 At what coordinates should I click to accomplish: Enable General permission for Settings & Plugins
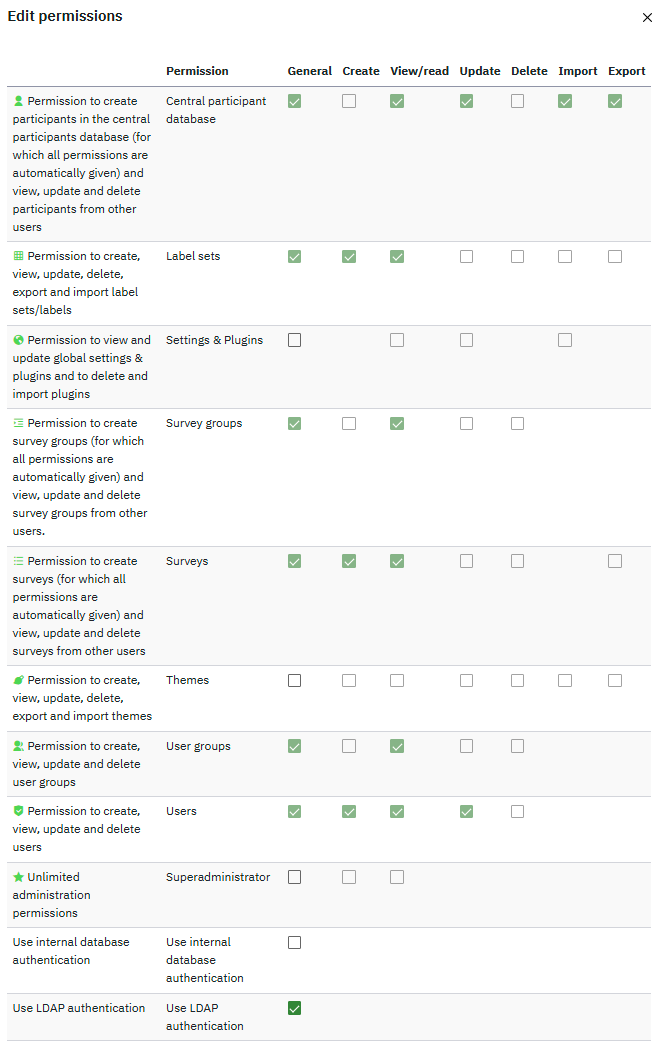click(x=294, y=340)
